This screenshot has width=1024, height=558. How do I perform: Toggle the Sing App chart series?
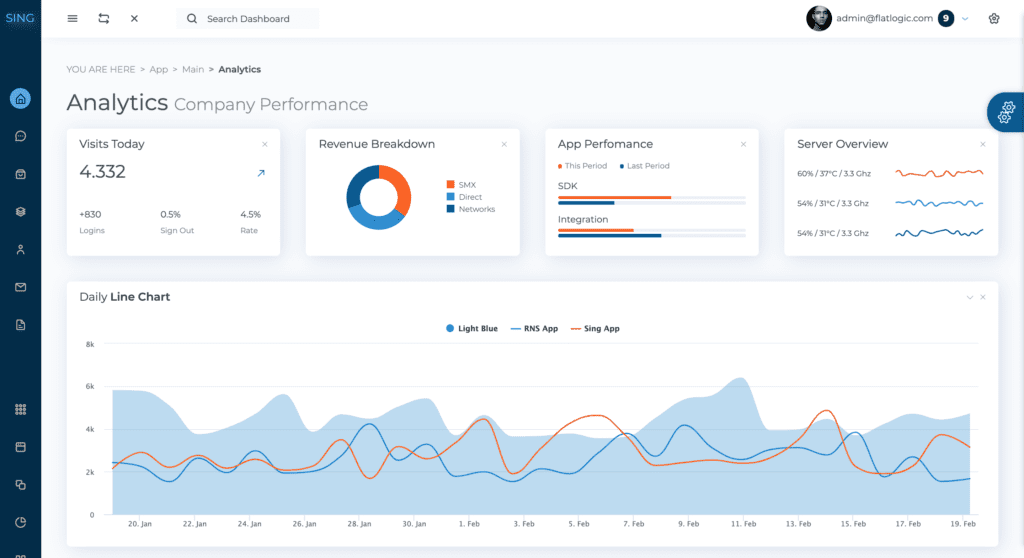(x=595, y=329)
